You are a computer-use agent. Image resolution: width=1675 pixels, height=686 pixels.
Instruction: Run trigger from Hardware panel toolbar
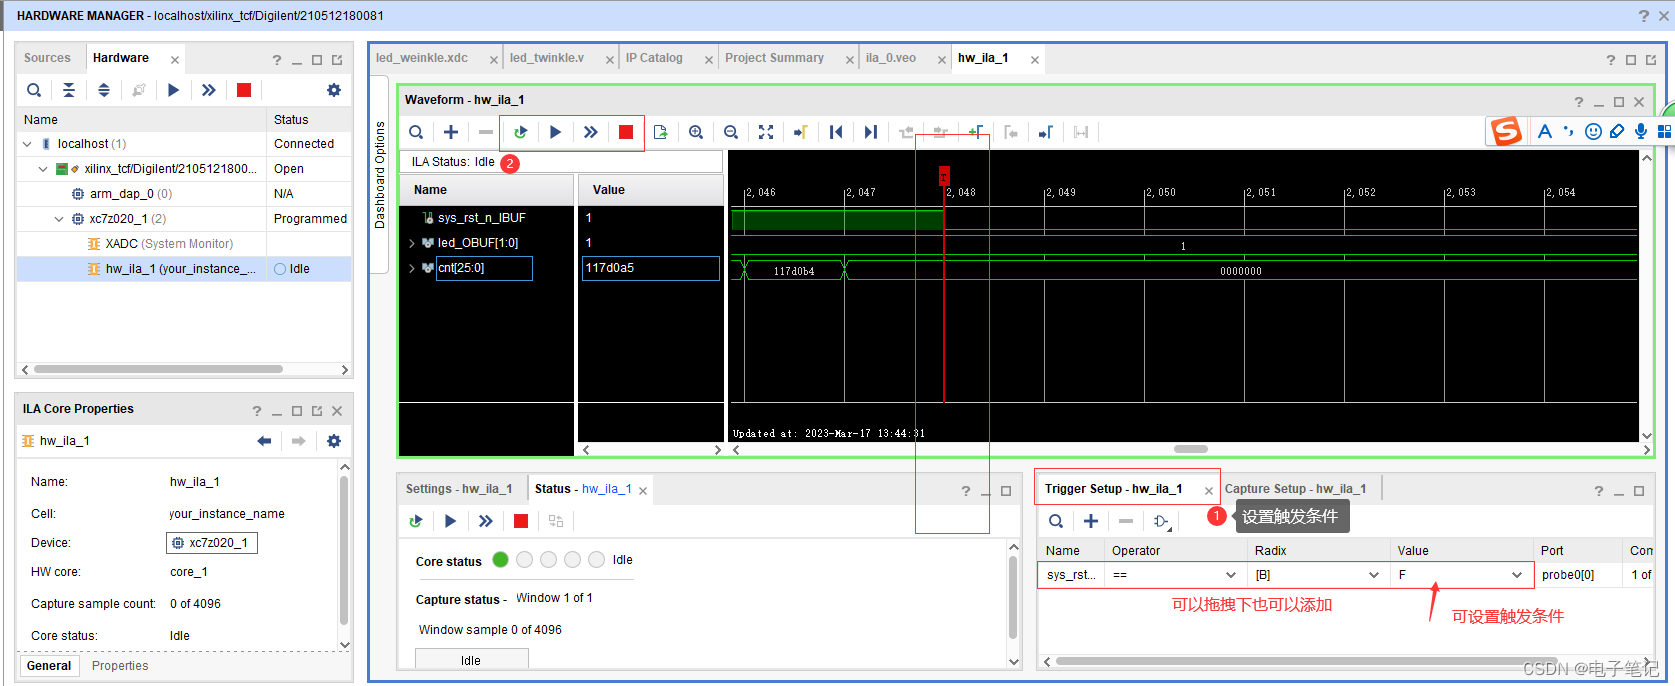point(174,90)
